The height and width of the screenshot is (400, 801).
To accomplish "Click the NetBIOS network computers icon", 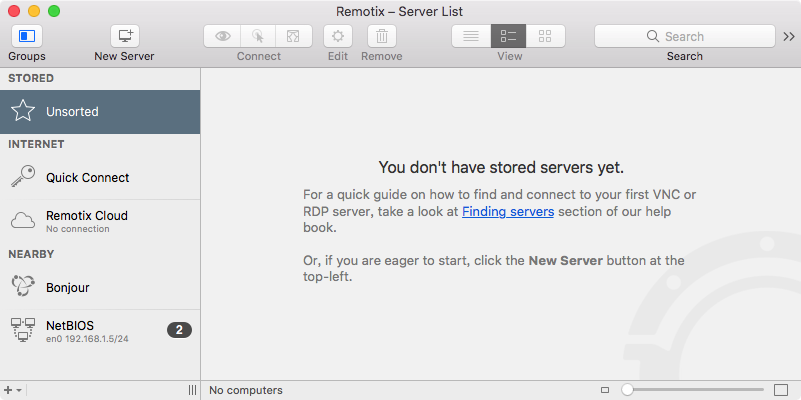I will [x=23, y=330].
